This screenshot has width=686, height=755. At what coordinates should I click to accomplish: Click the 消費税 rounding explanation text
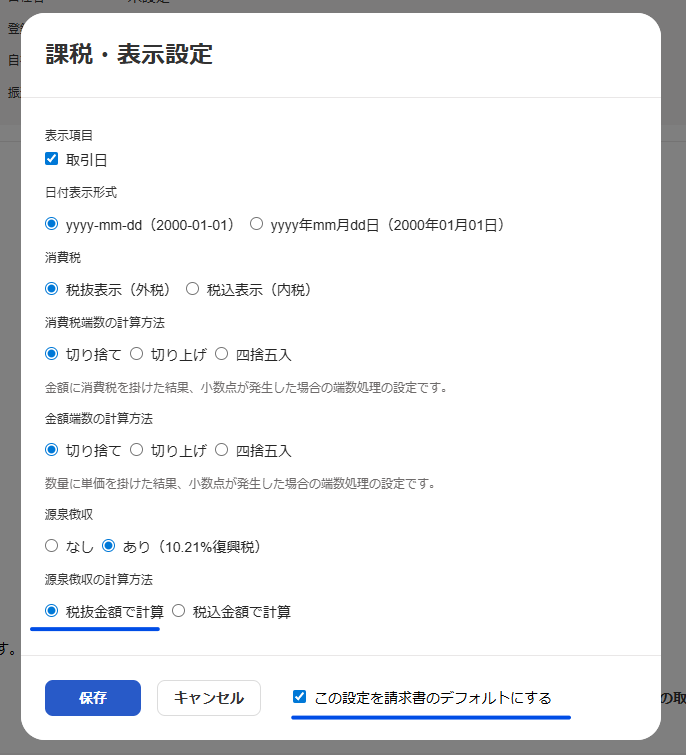tap(245, 387)
